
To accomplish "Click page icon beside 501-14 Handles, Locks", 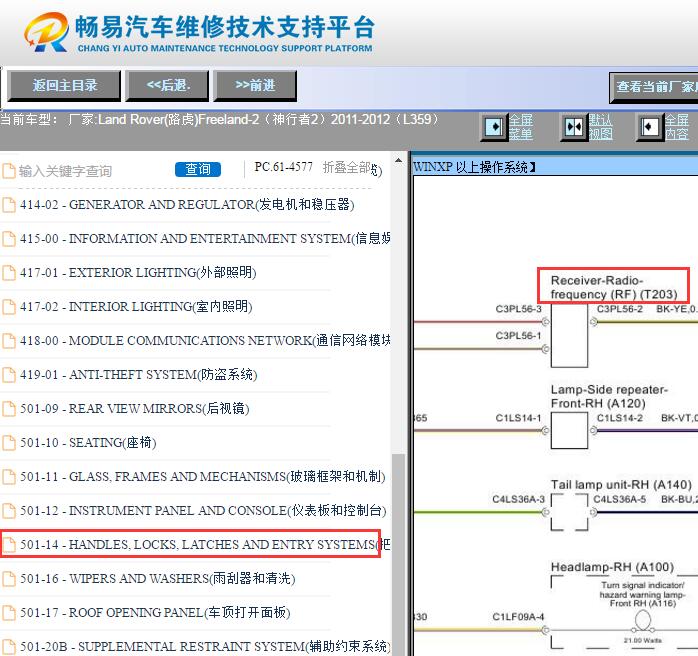I will (x=8, y=544).
